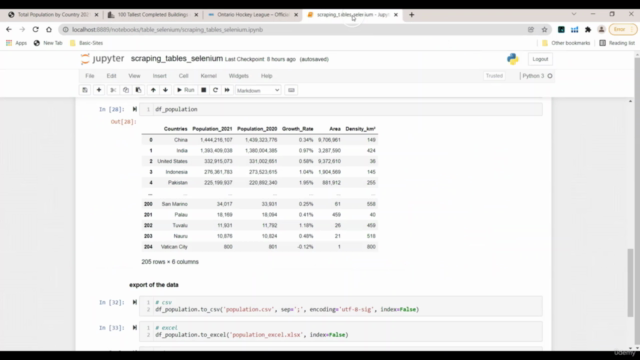Open the Other bookmarks folder
640x360 pixels.
(566, 43)
